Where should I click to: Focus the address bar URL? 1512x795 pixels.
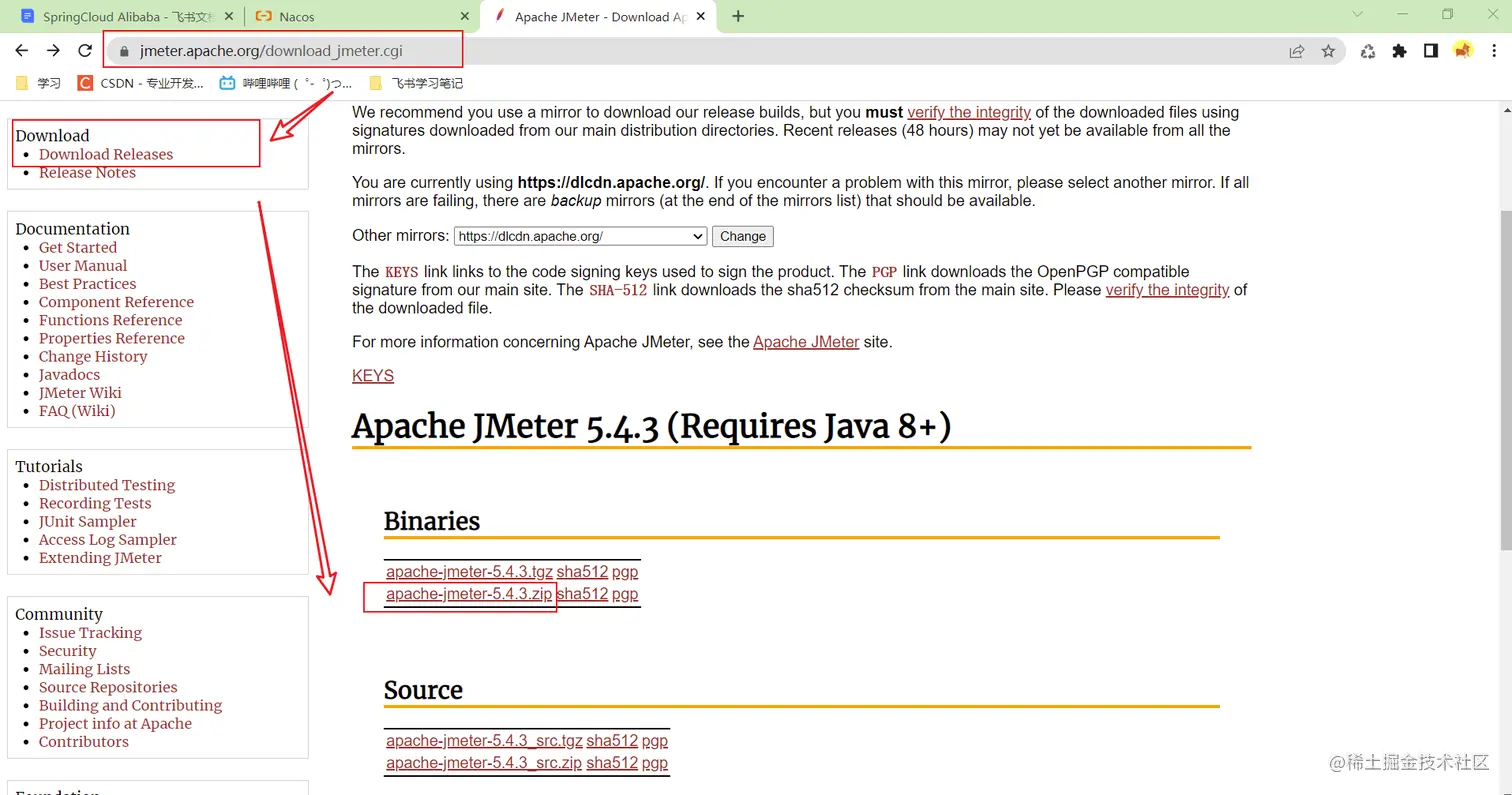click(271, 50)
